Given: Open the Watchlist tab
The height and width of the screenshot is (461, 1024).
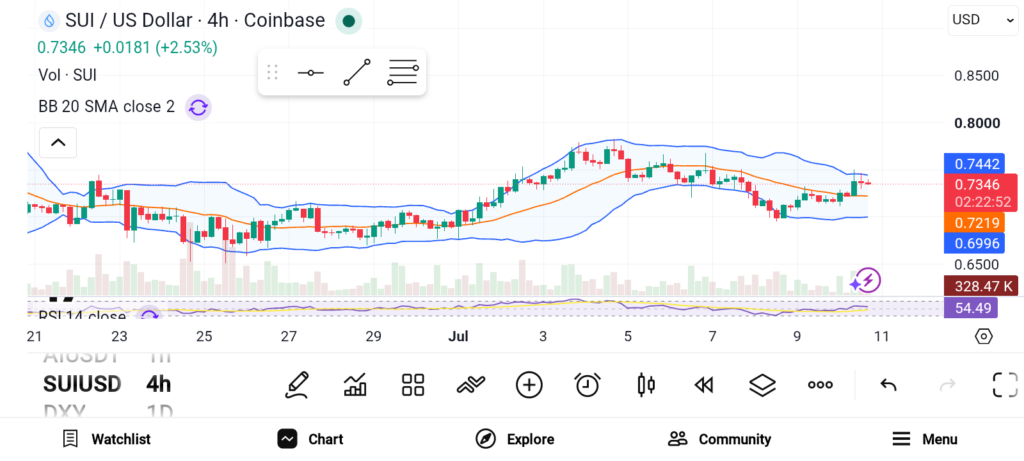Looking at the screenshot, I should [106, 439].
